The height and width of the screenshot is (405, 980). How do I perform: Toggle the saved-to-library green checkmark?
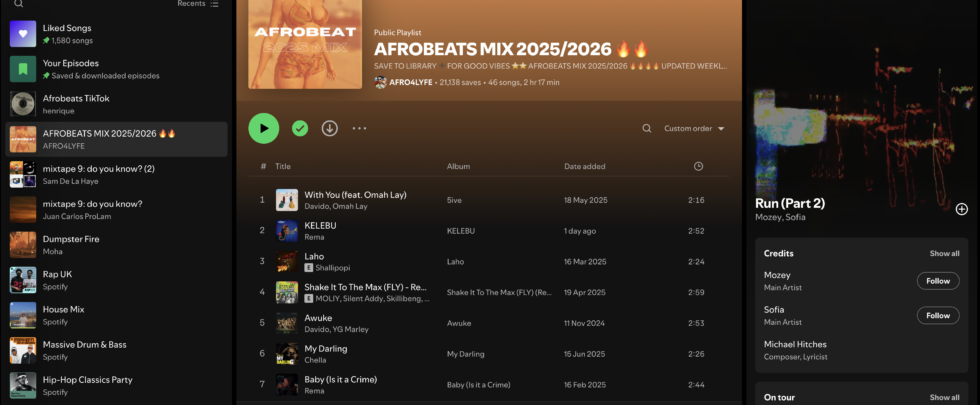coord(300,128)
